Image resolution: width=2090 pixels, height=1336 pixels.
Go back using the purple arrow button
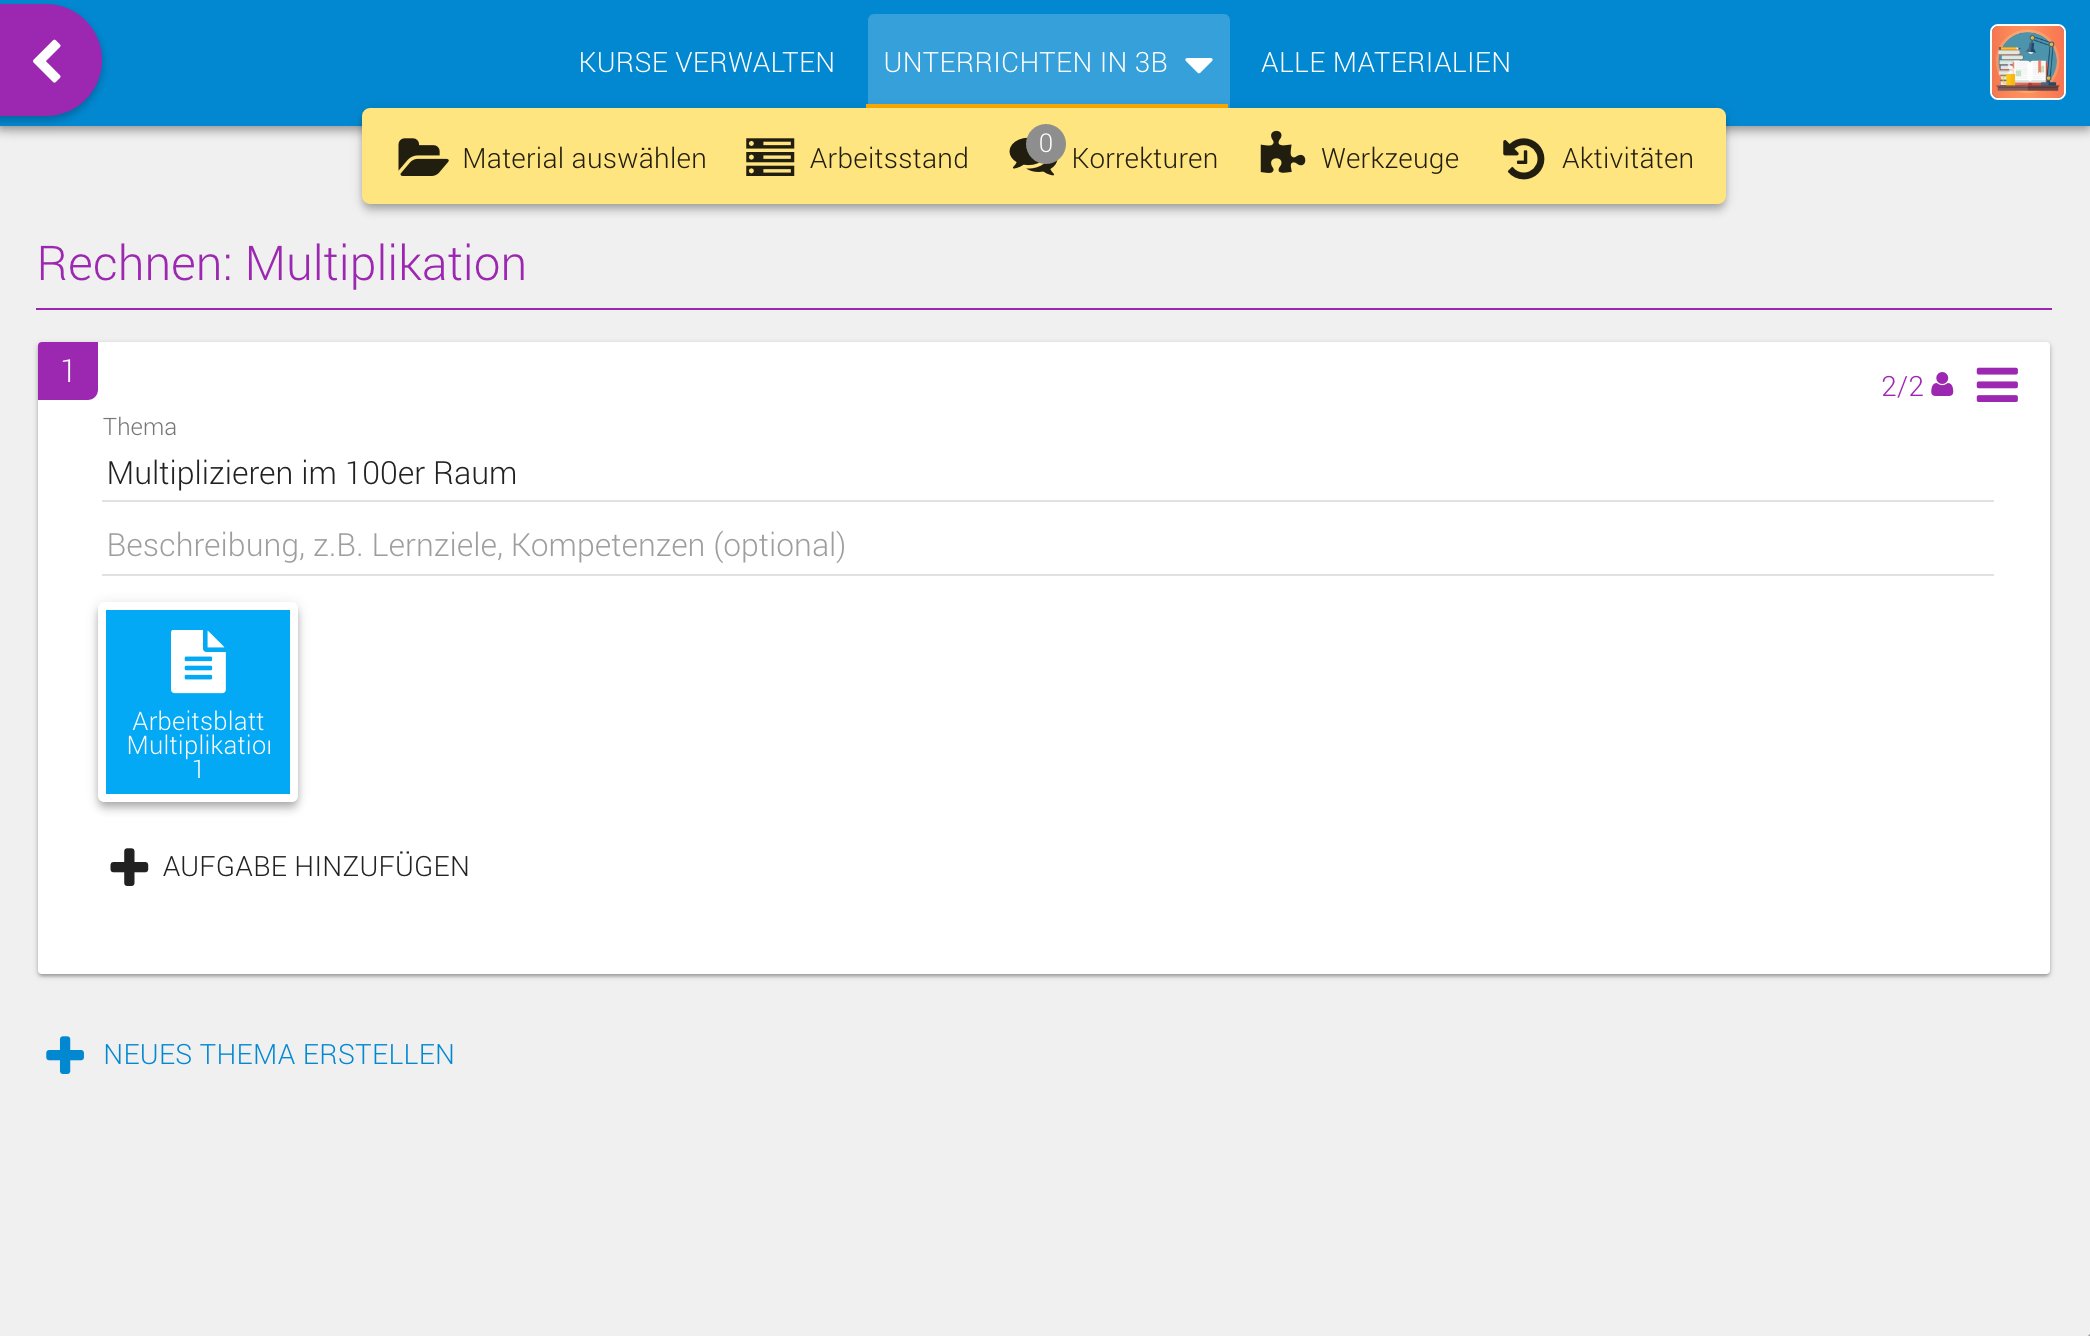point(49,61)
